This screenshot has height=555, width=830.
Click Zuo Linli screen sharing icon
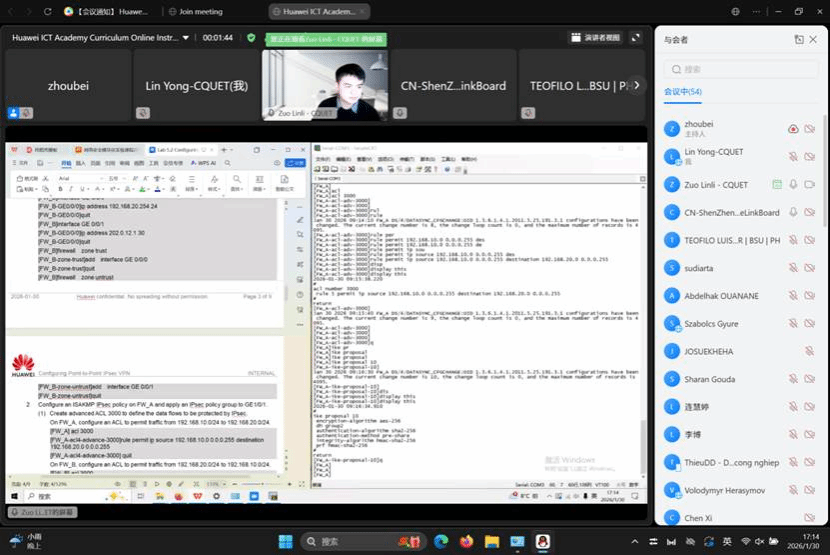[777, 185]
